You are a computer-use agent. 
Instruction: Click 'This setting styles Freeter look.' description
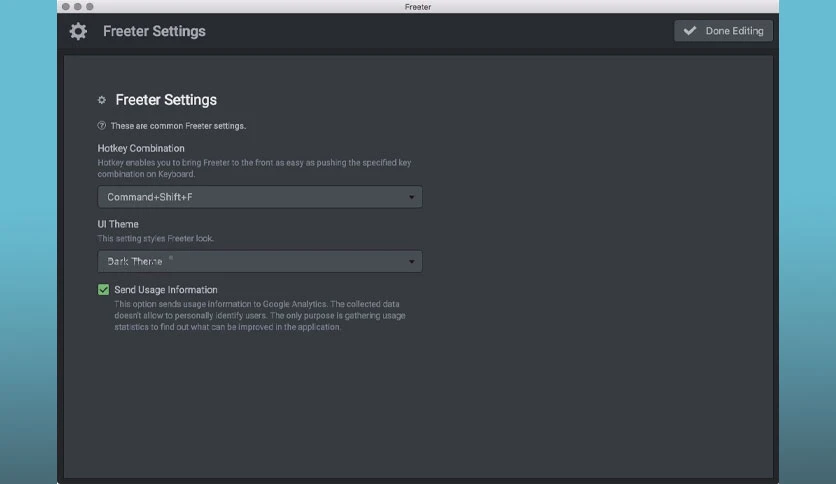click(x=156, y=238)
